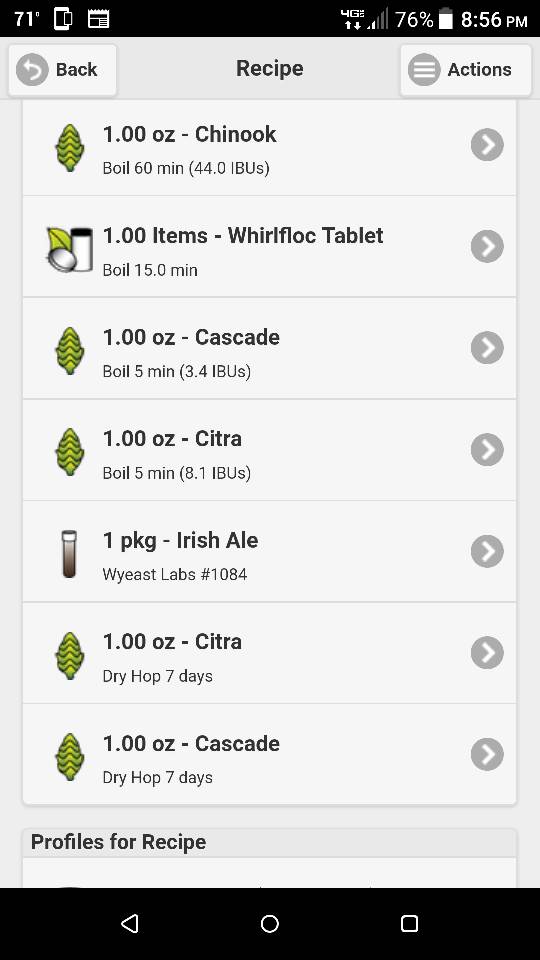The height and width of the screenshot is (960, 540).
Task: Open Whirlfloc Tablet details via chevron arrow
Action: 487,246
